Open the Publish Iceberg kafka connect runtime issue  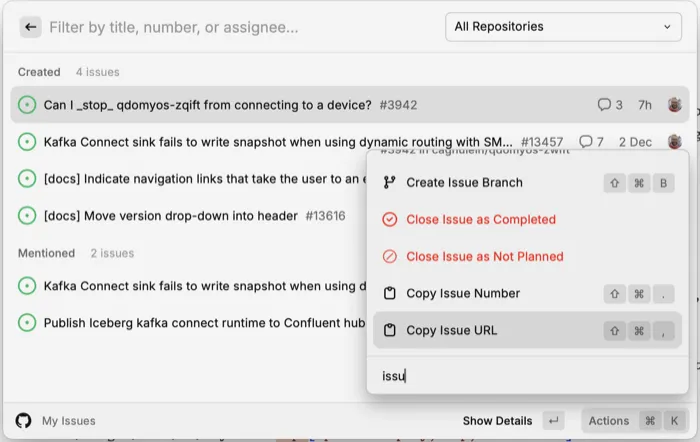point(200,323)
